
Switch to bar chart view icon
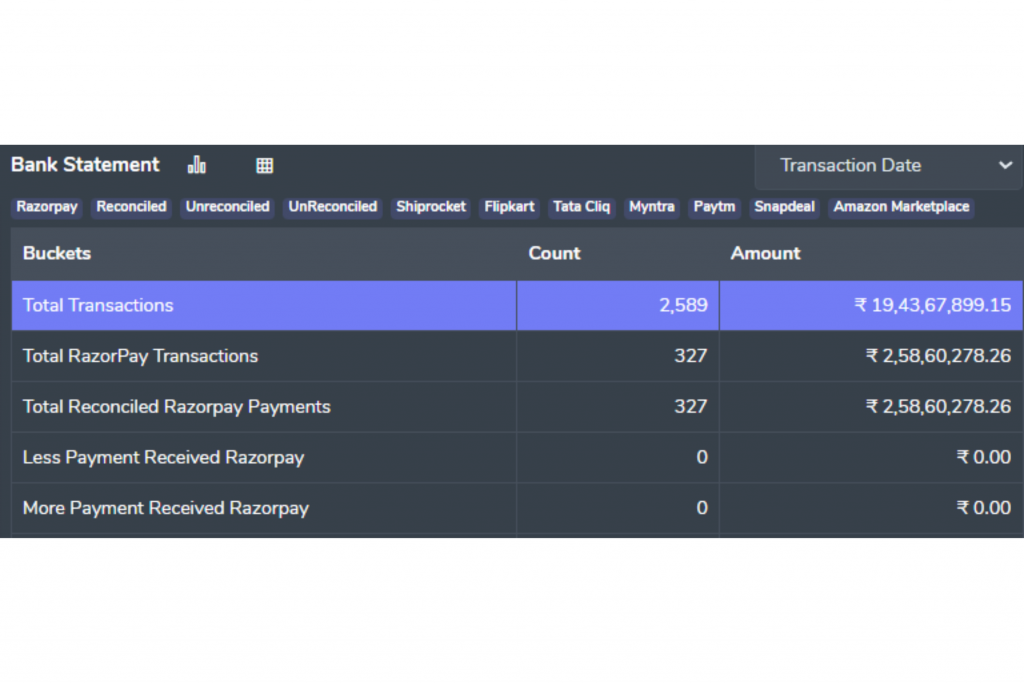pos(197,165)
